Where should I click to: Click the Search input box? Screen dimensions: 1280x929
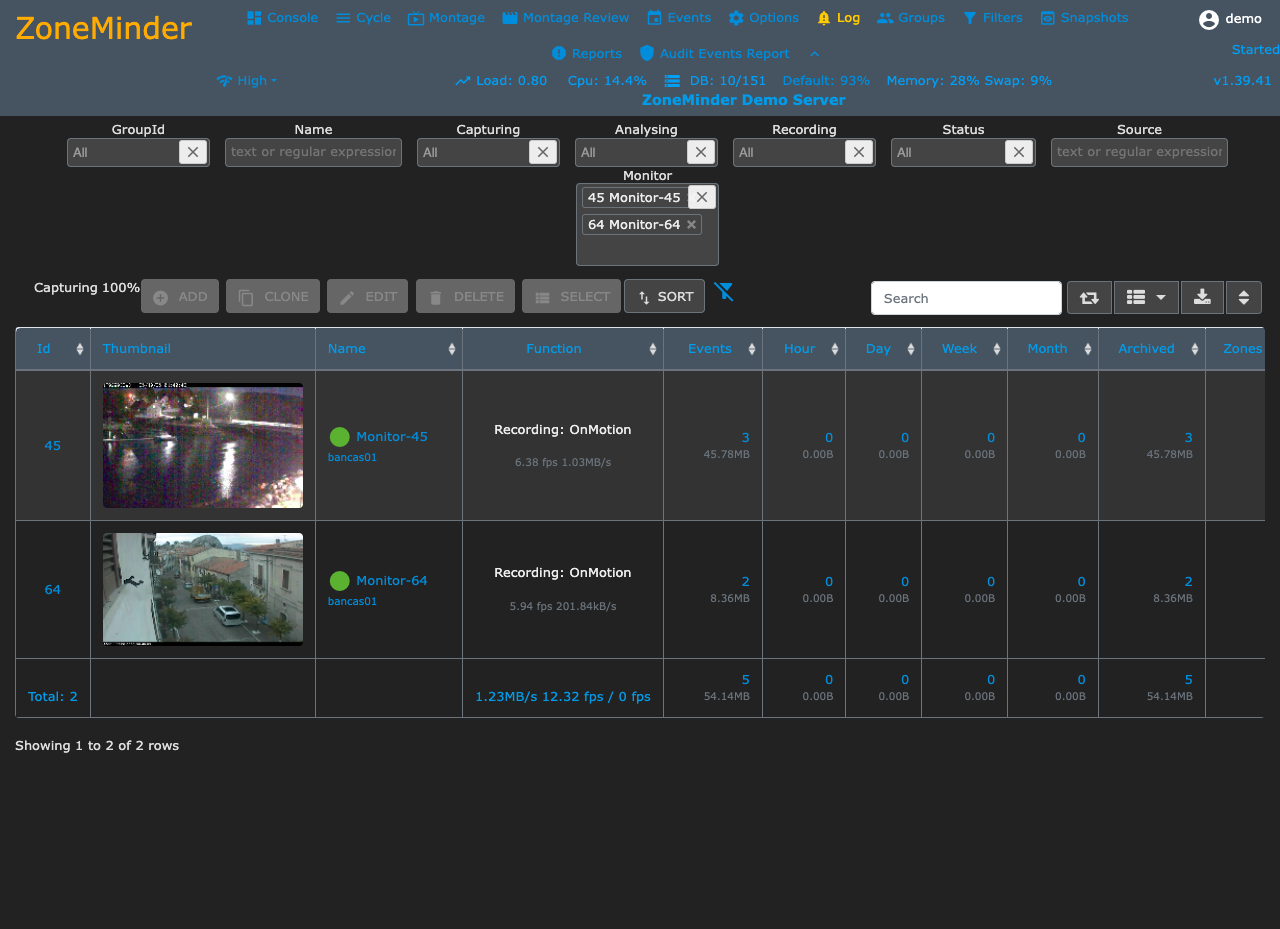966,298
